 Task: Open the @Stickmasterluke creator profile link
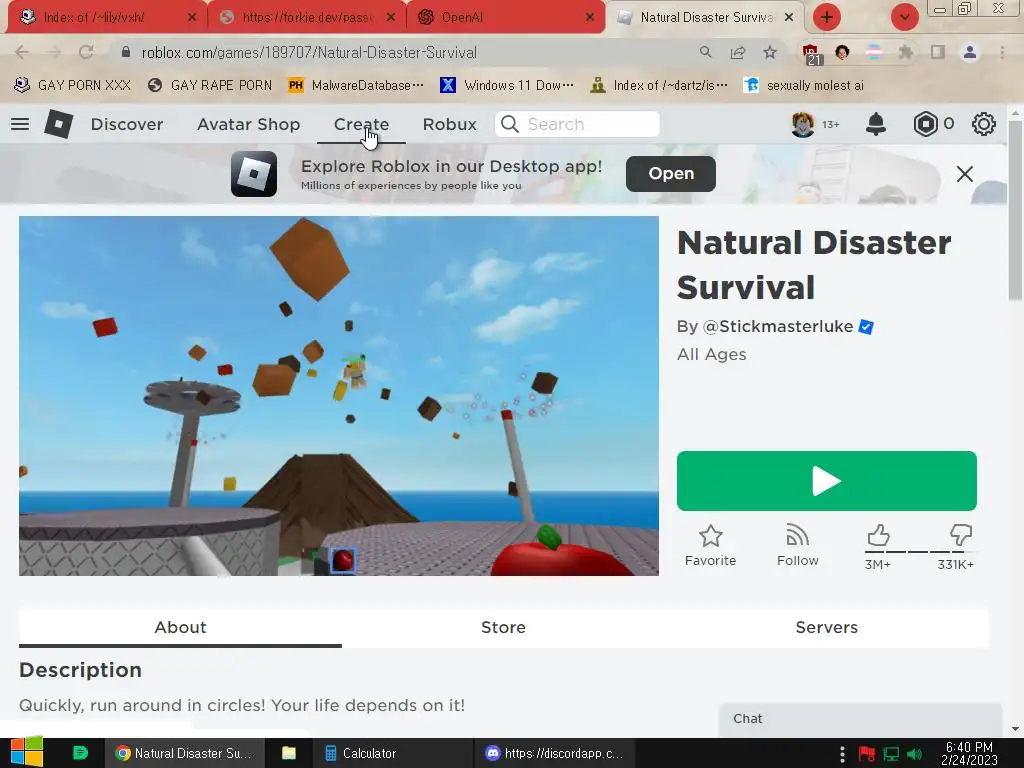pos(778,327)
